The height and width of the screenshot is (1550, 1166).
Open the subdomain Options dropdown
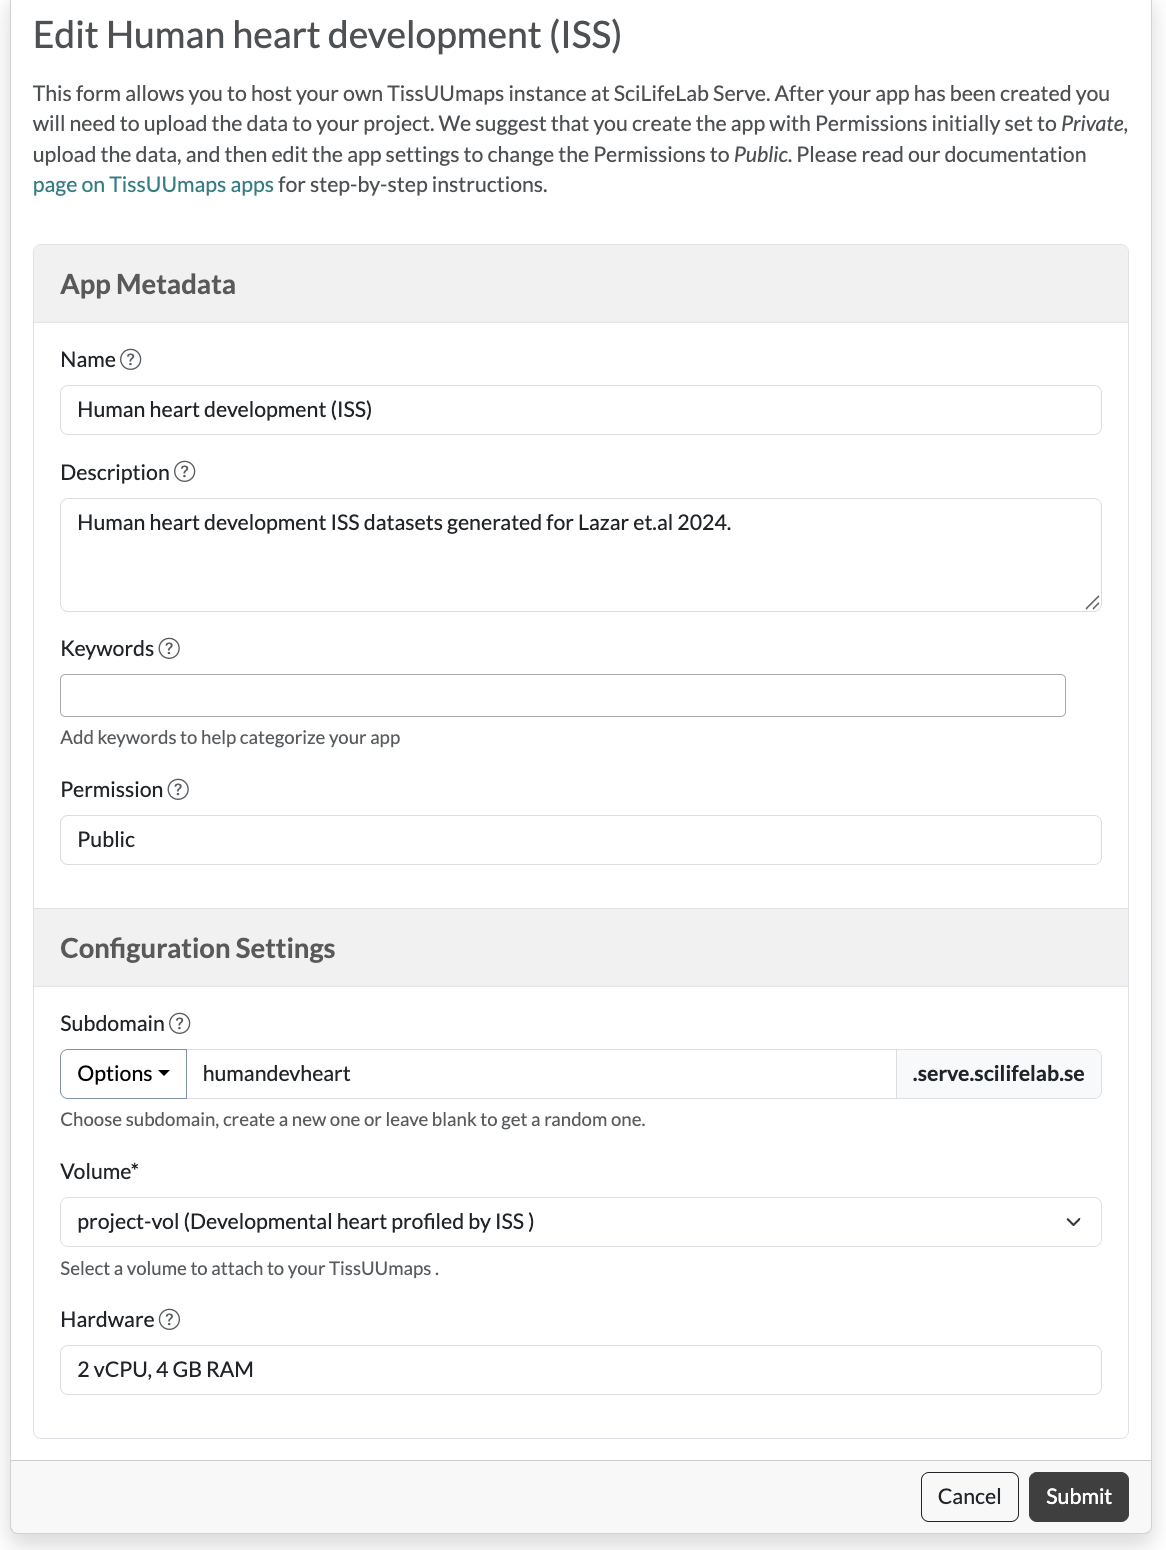(x=123, y=1074)
